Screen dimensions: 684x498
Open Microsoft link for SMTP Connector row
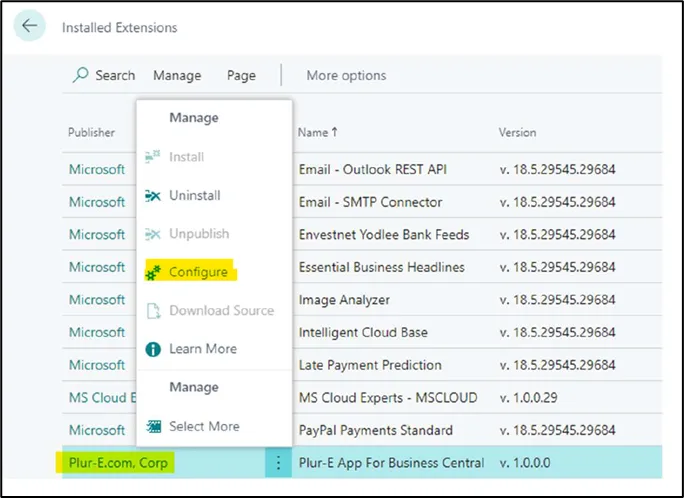[97, 202]
